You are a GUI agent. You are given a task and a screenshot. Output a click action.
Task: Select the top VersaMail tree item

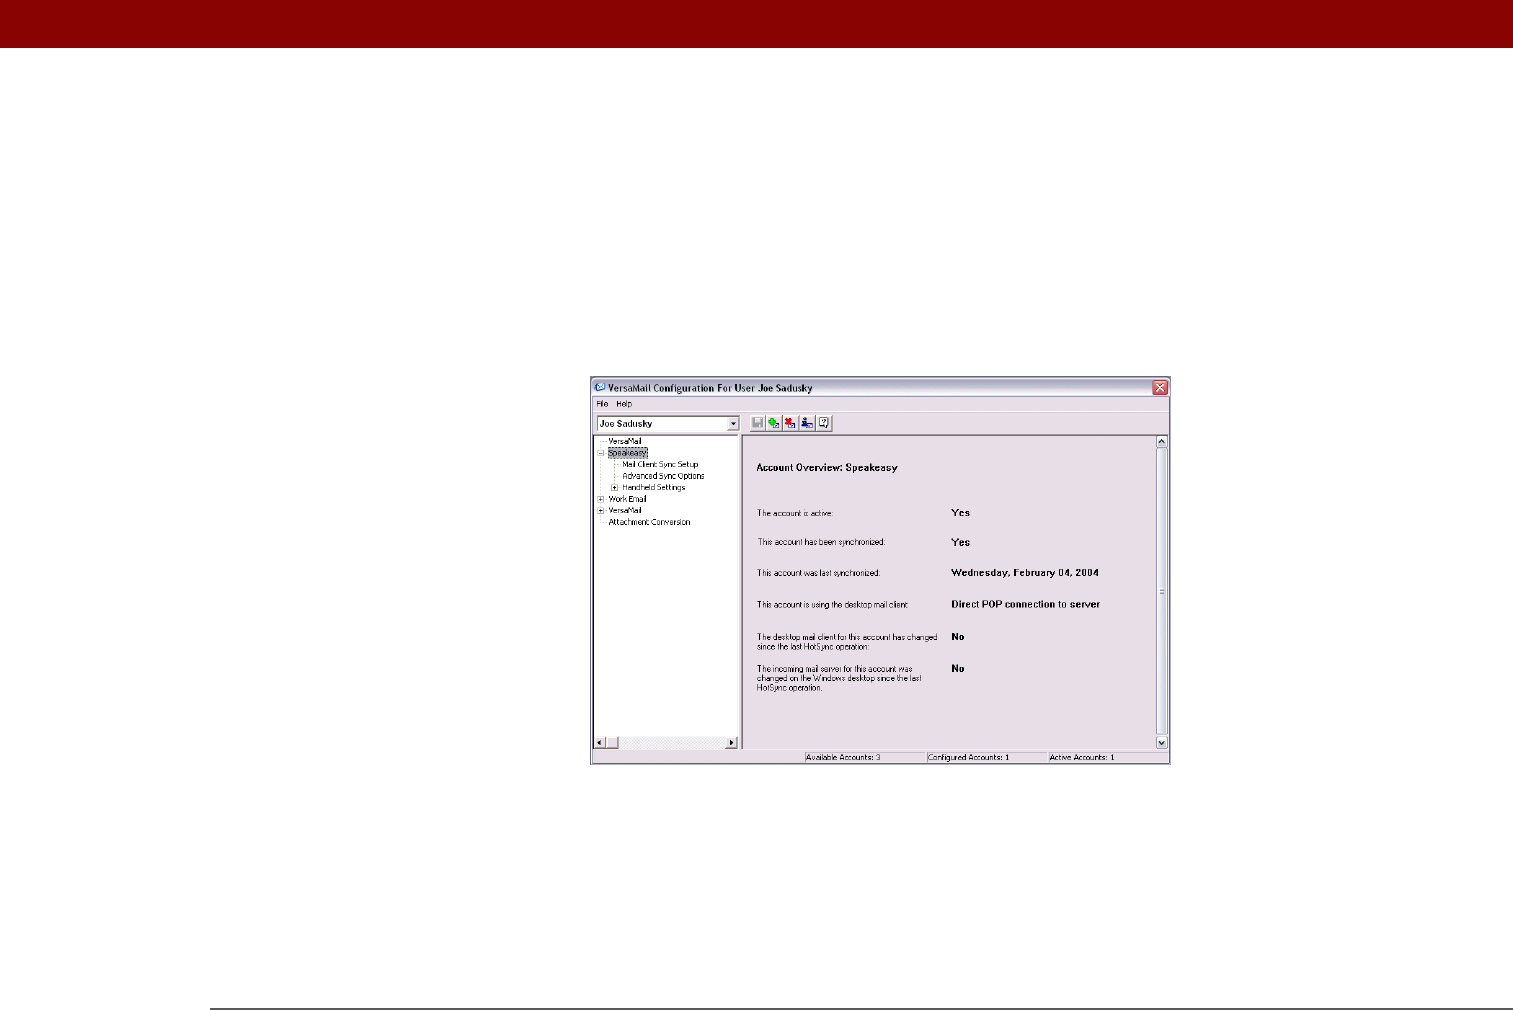click(x=625, y=441)
